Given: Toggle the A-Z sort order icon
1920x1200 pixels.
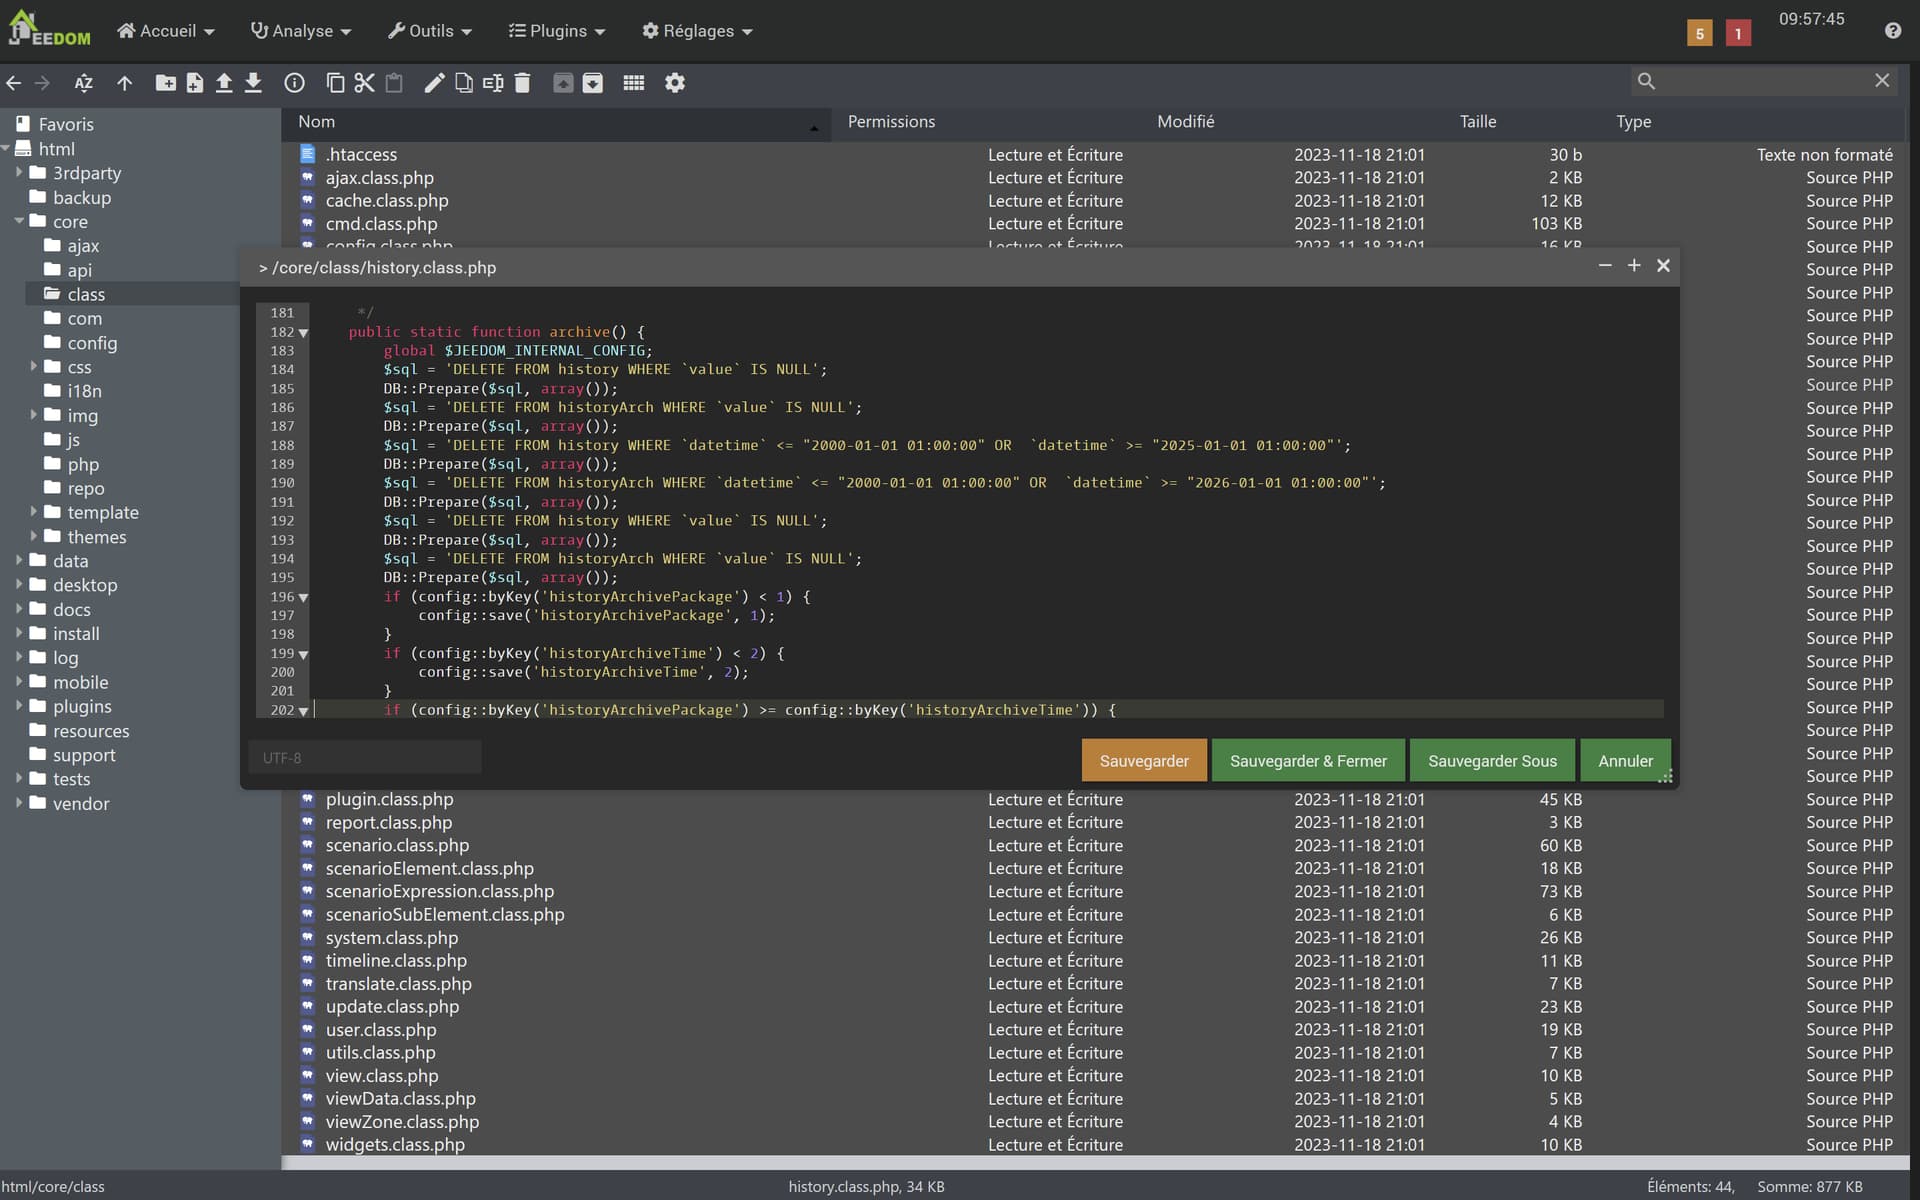Looking at the screenshot, I should 84,83.
